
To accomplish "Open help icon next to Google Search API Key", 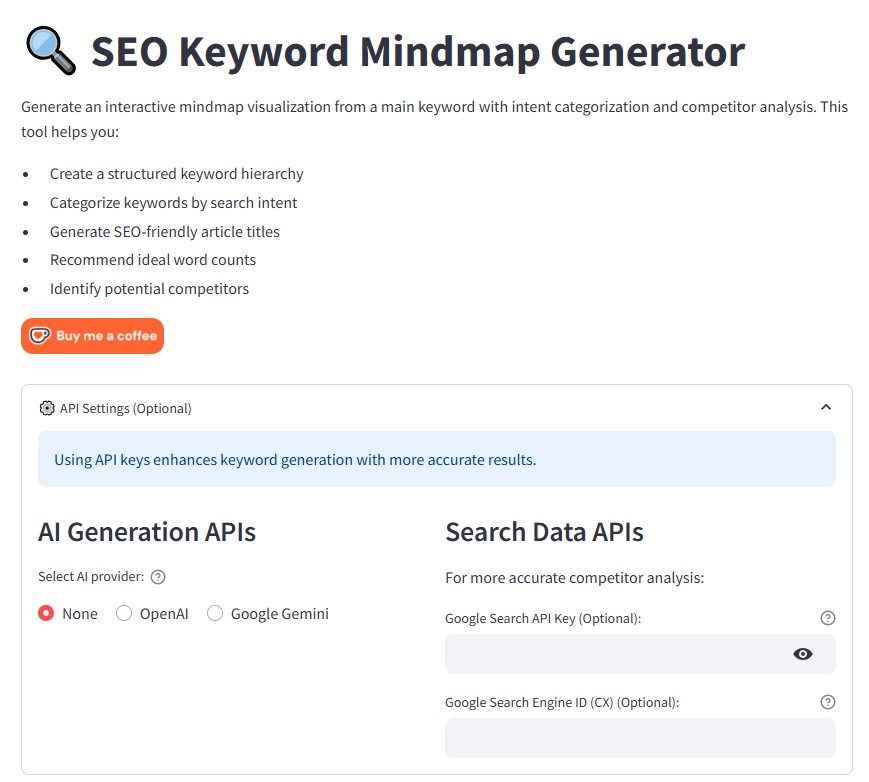I will [828, 618].
